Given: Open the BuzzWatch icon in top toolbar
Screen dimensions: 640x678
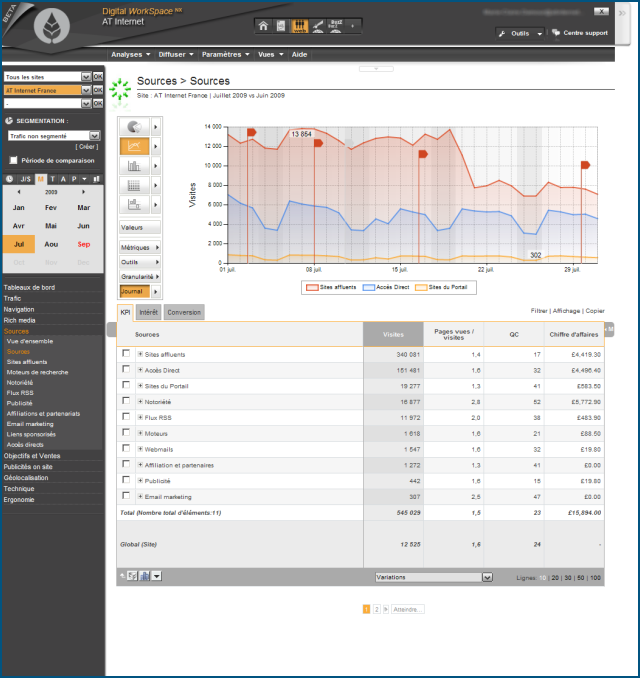Looking at the screenshot, I should (x=336, y=26).
